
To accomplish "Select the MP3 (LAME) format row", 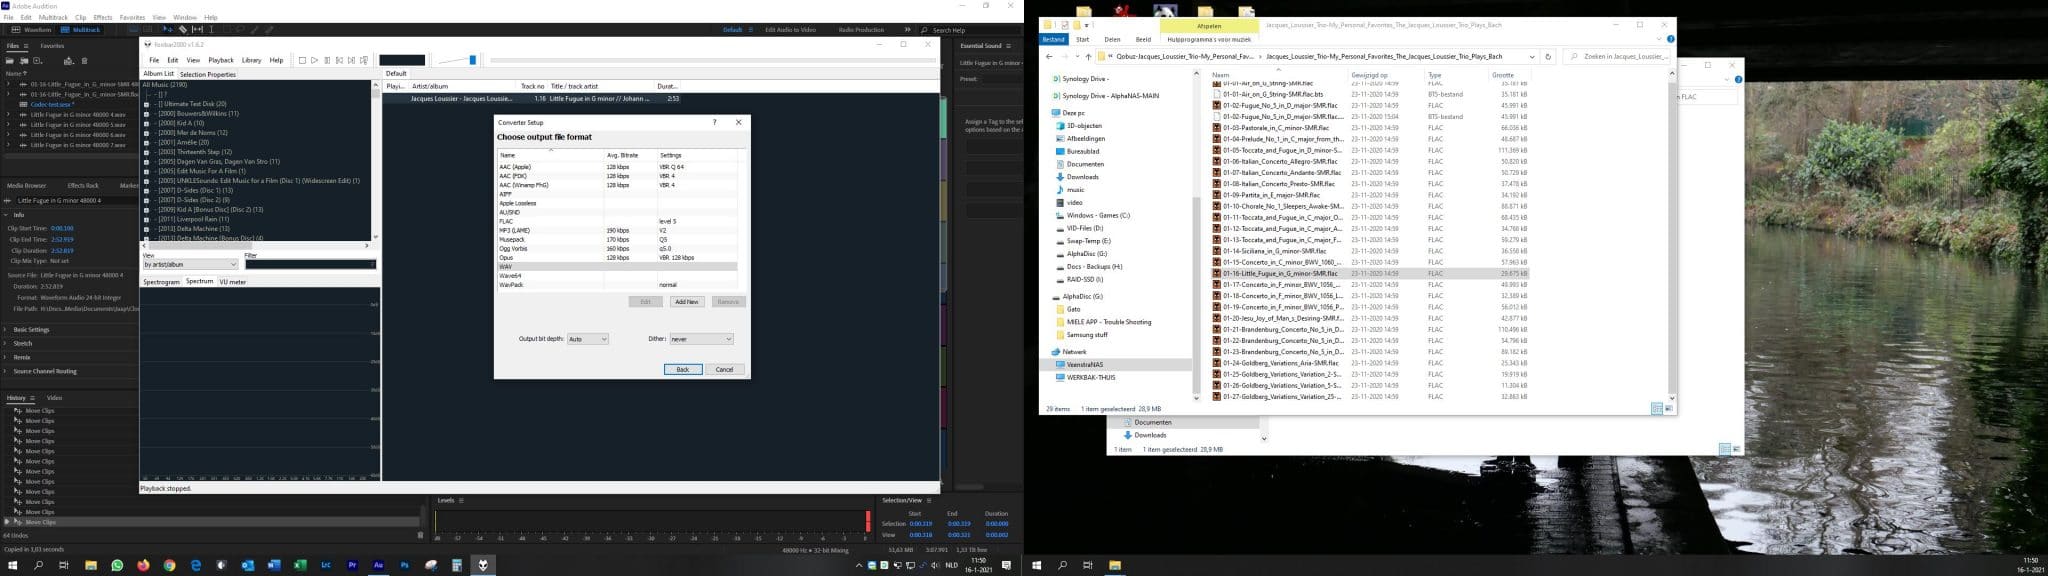I will [618, 230].
